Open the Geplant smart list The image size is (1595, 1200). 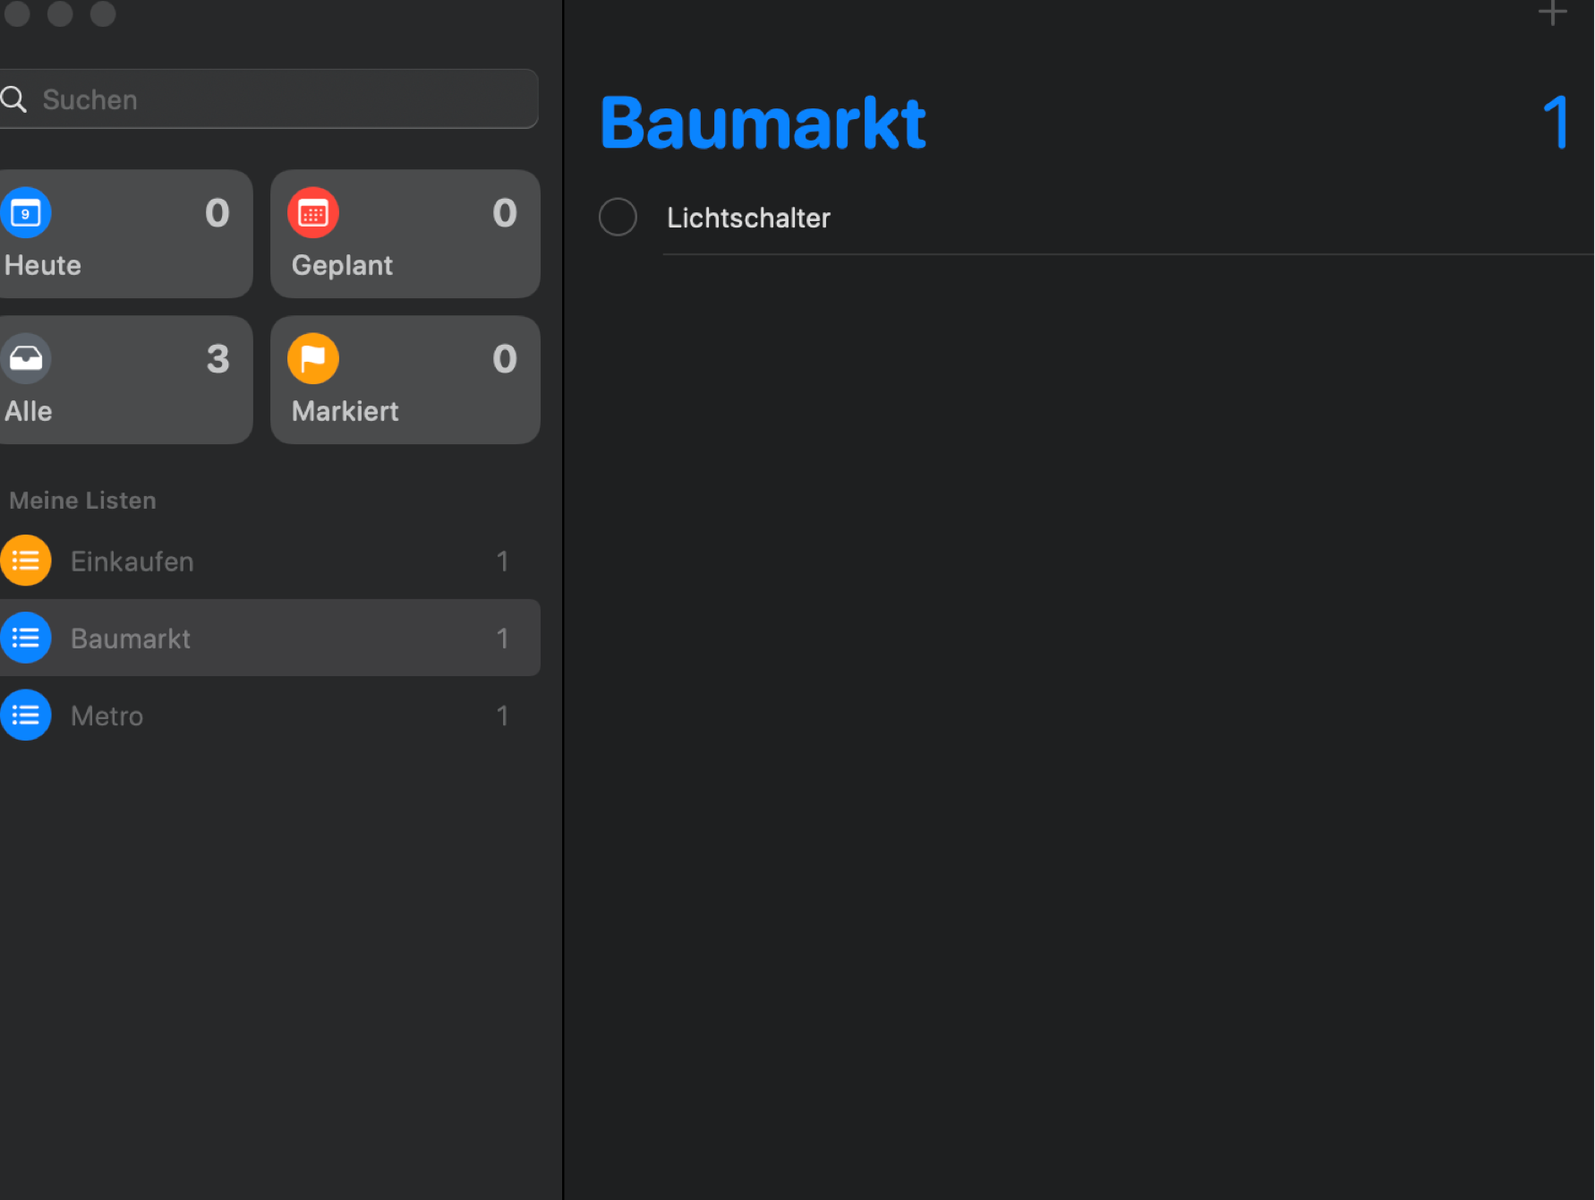(x=405, y=234)
